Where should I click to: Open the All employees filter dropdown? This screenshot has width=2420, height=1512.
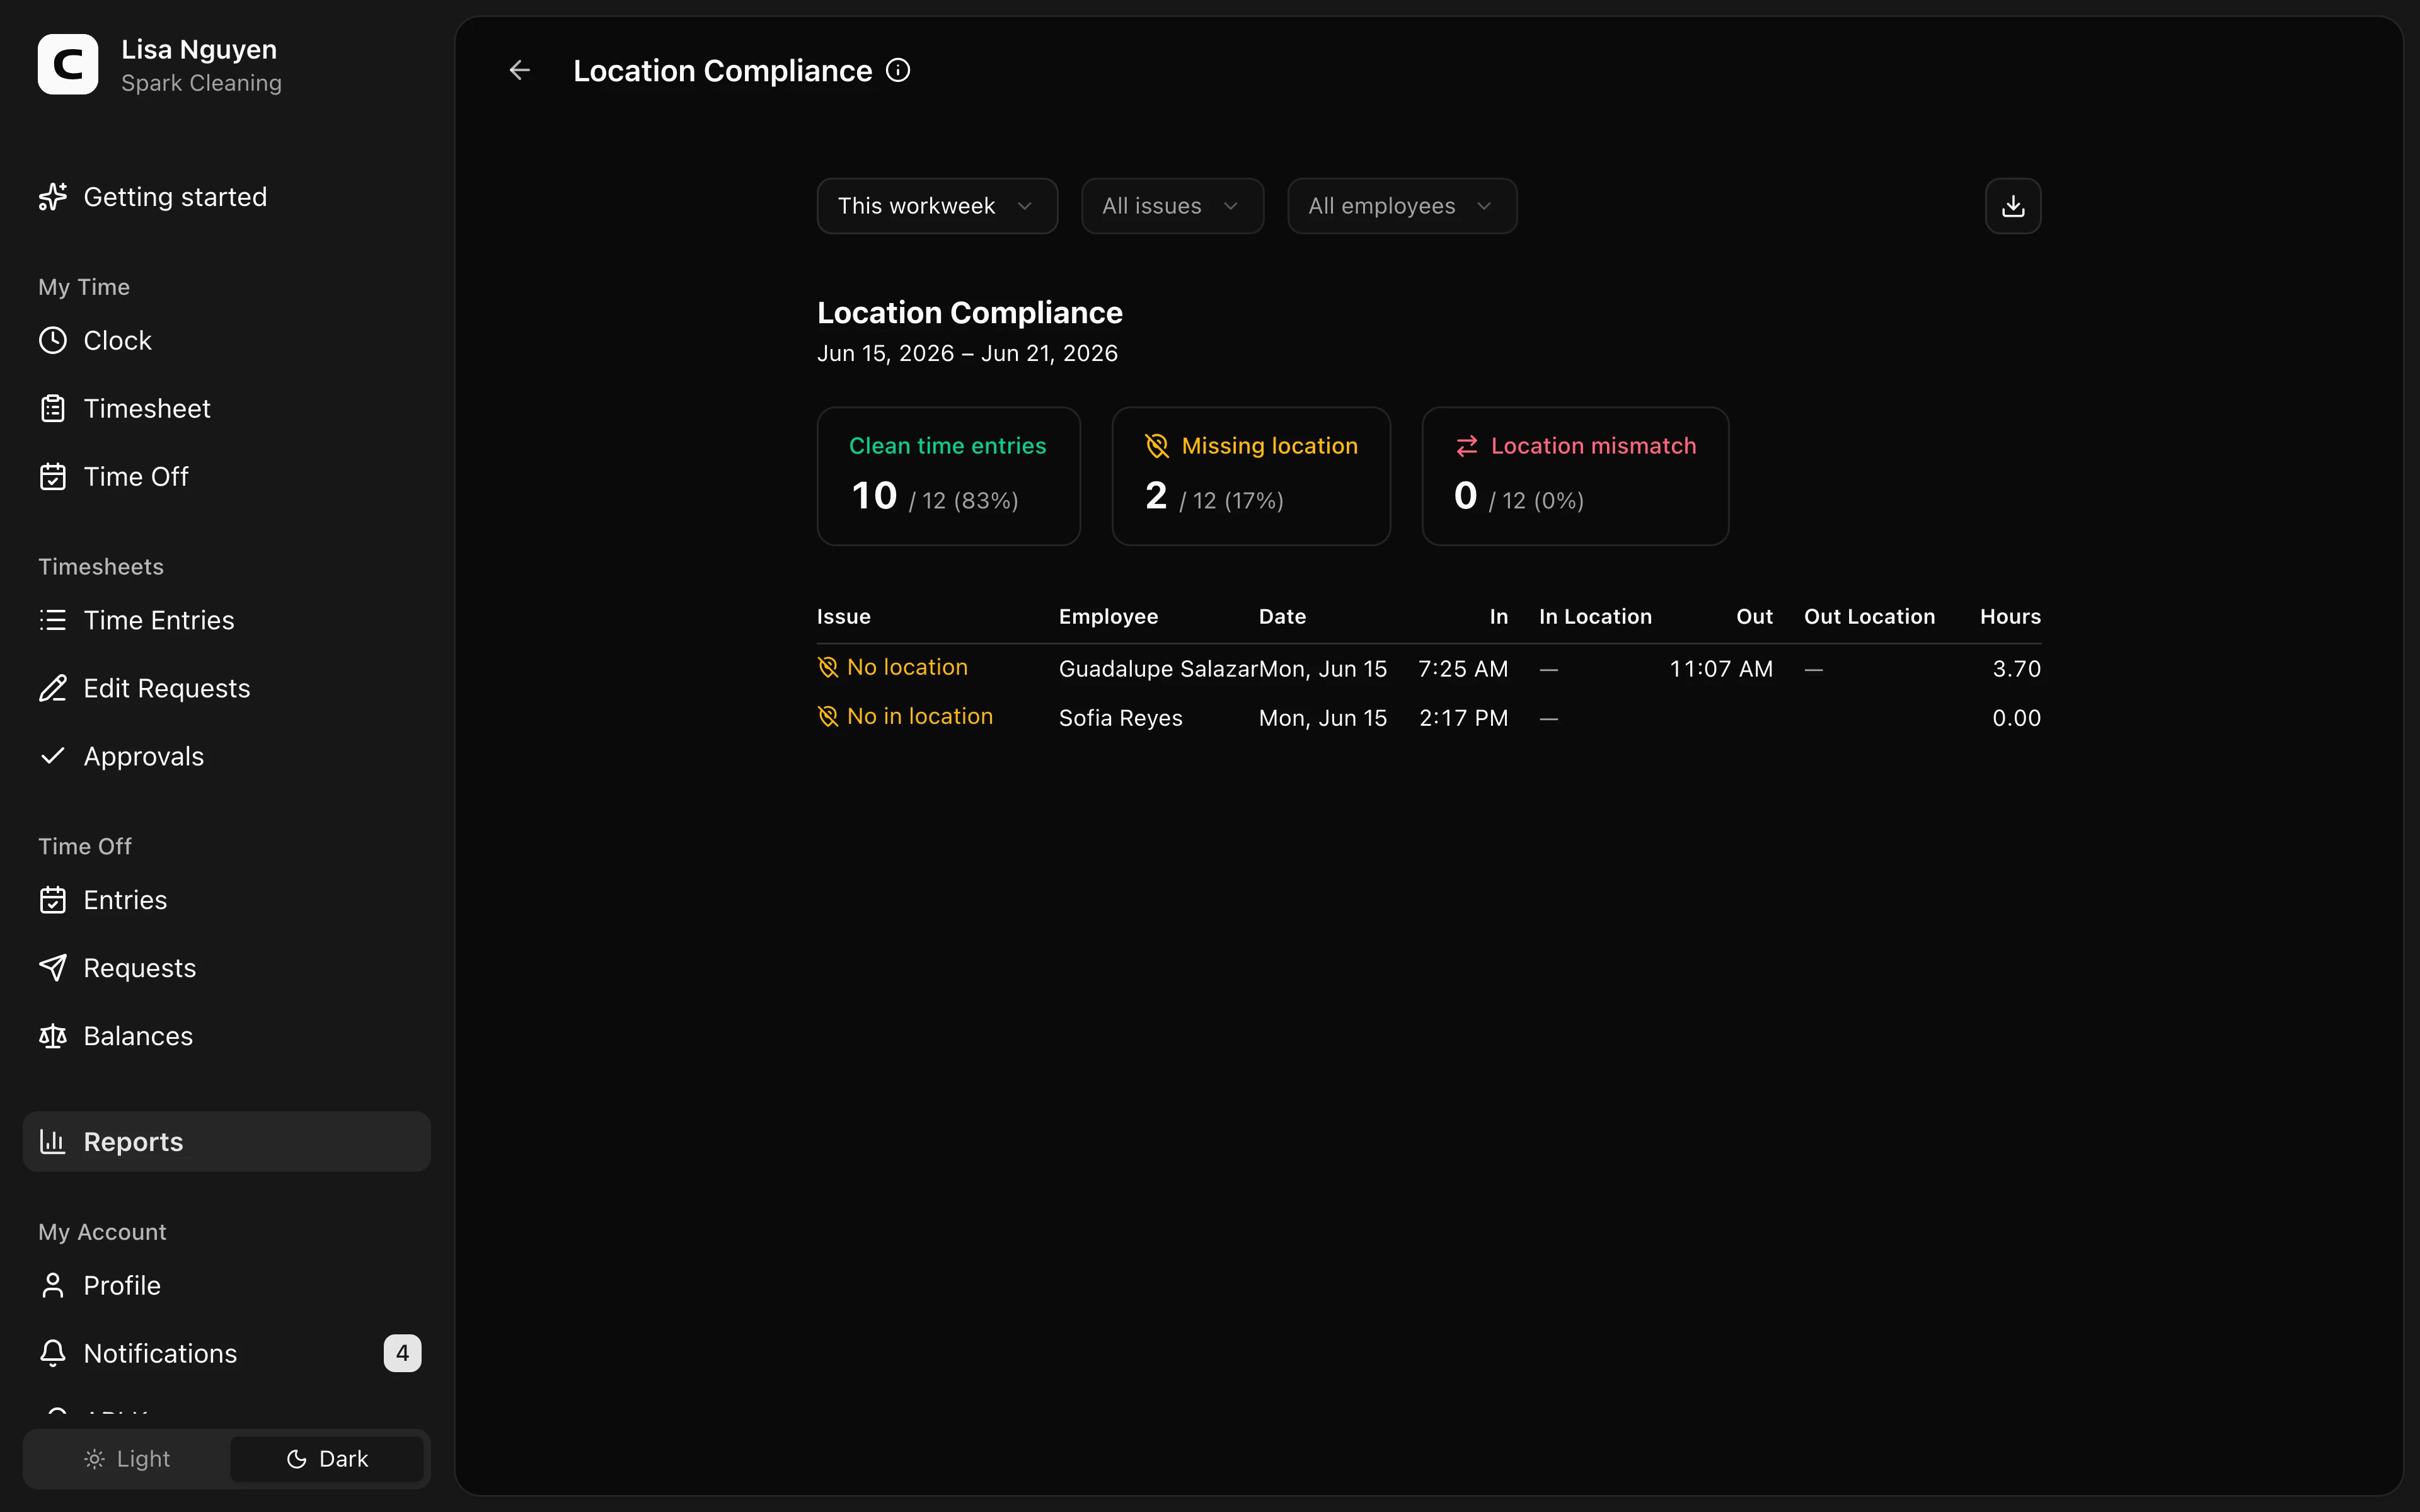[1402, 206]
